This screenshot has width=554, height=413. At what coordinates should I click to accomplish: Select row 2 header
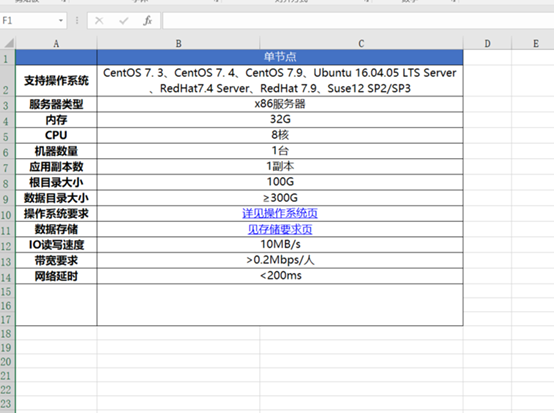click(7, 81)
